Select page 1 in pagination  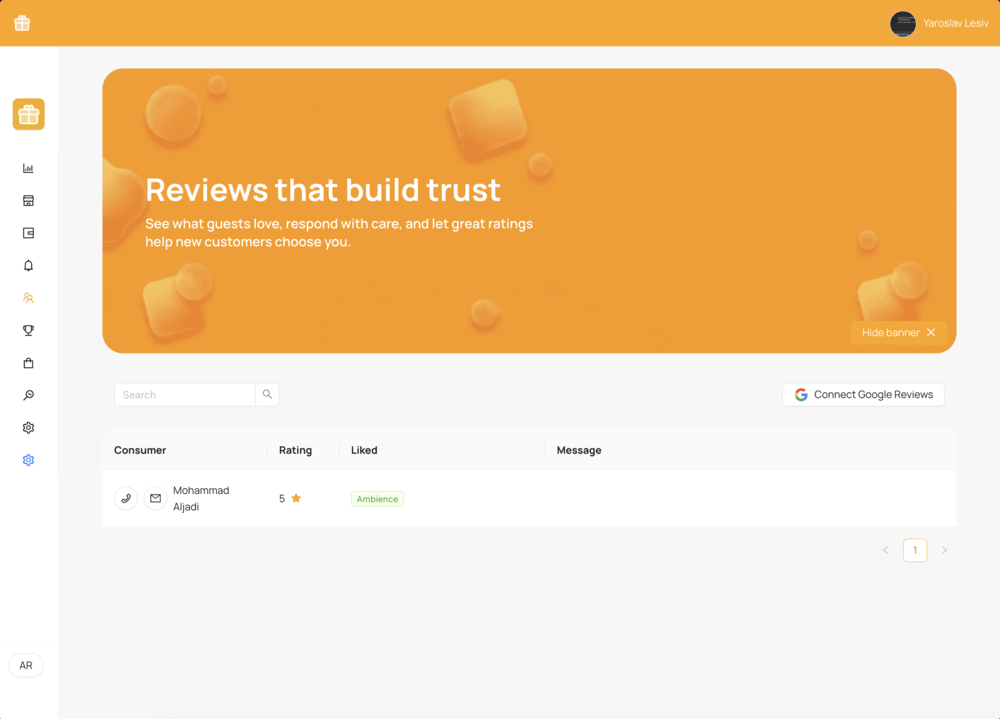[915, 550]
